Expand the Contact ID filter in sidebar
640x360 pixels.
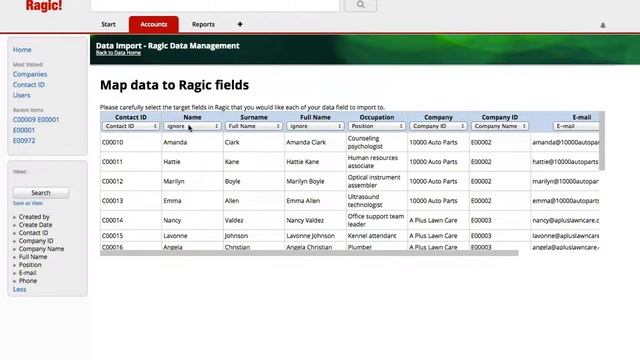point(33,233)
